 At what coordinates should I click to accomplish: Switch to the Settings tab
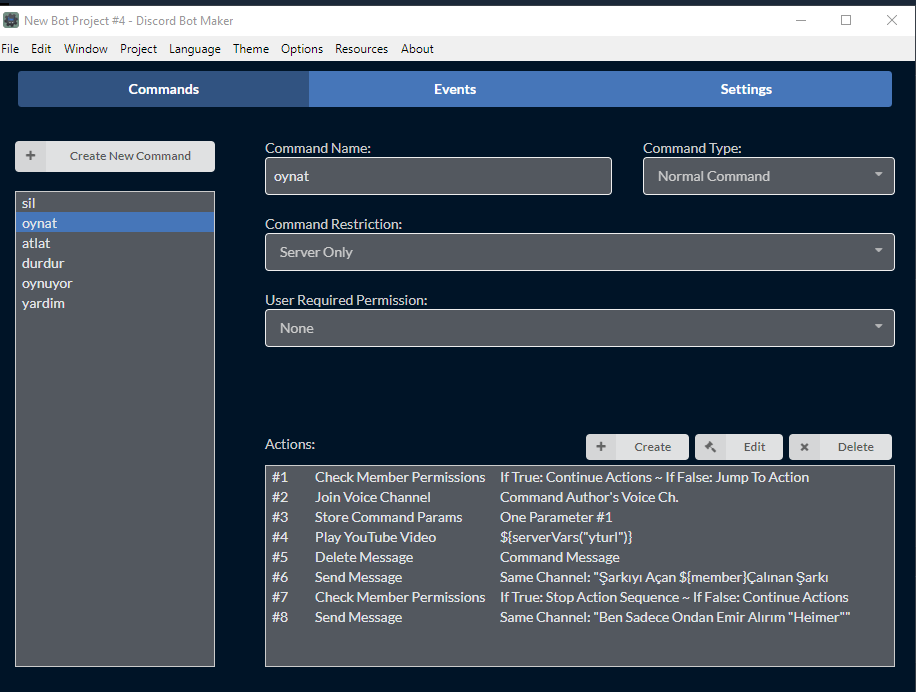click(746, 89)
